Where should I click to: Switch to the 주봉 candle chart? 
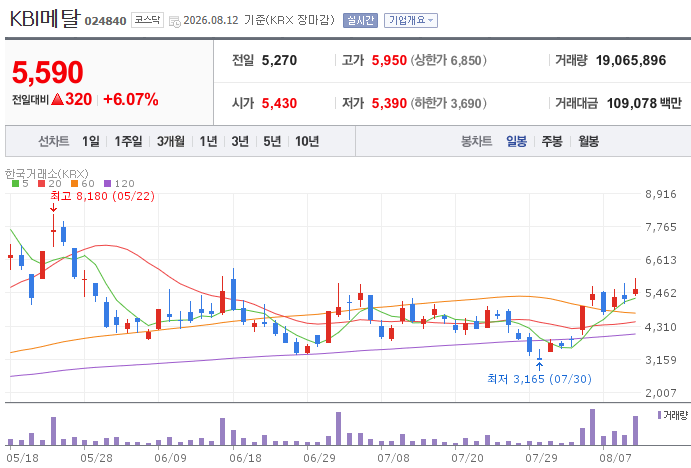point(552,141)
